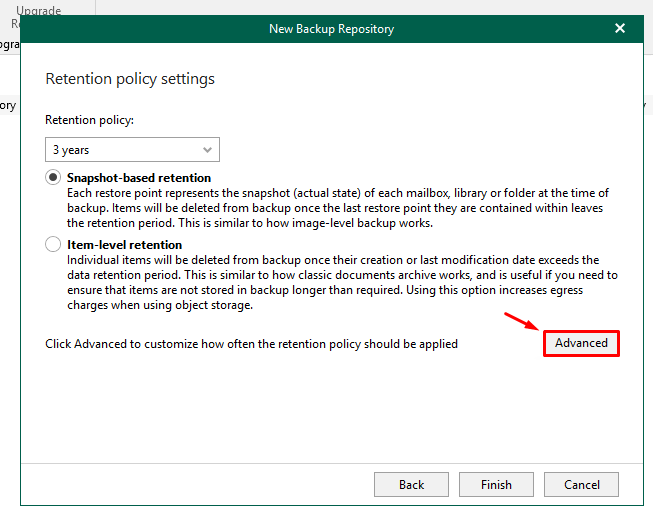
Task: Click the Retention policy settings heading
Action: (130, 78)
